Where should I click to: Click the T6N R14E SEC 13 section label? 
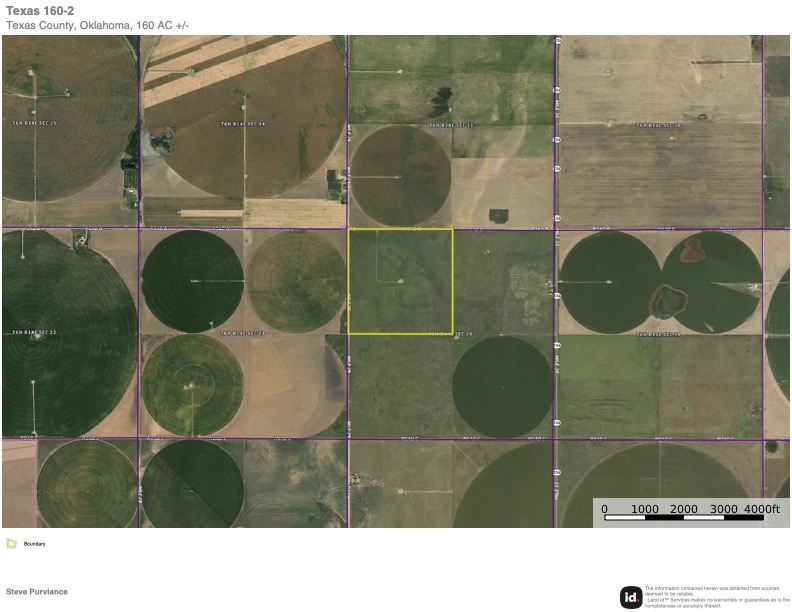click(450, 125)
